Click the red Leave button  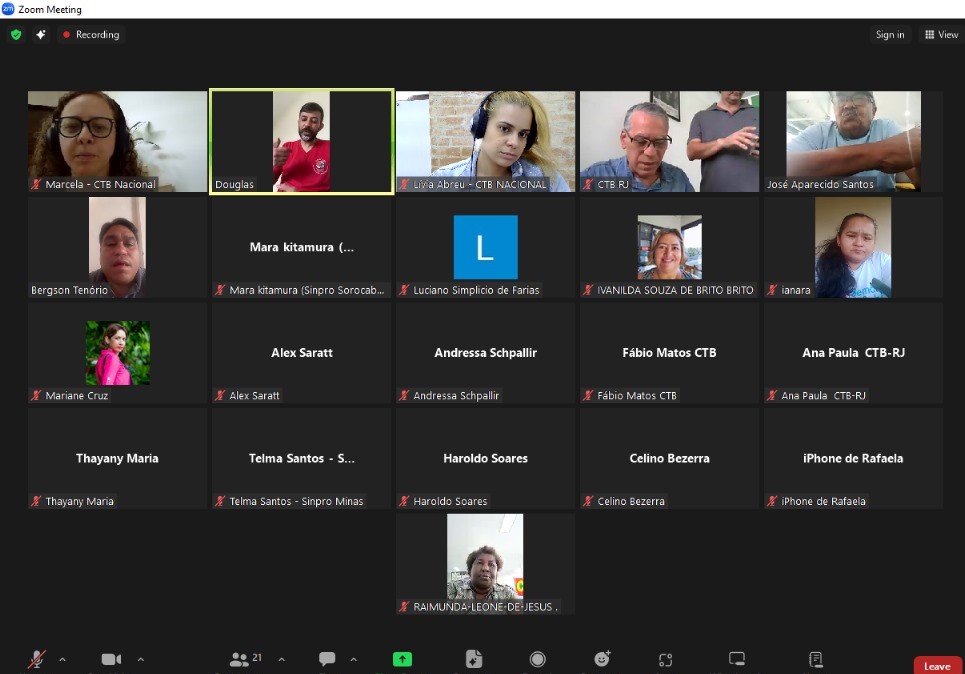tap(937, 665)
